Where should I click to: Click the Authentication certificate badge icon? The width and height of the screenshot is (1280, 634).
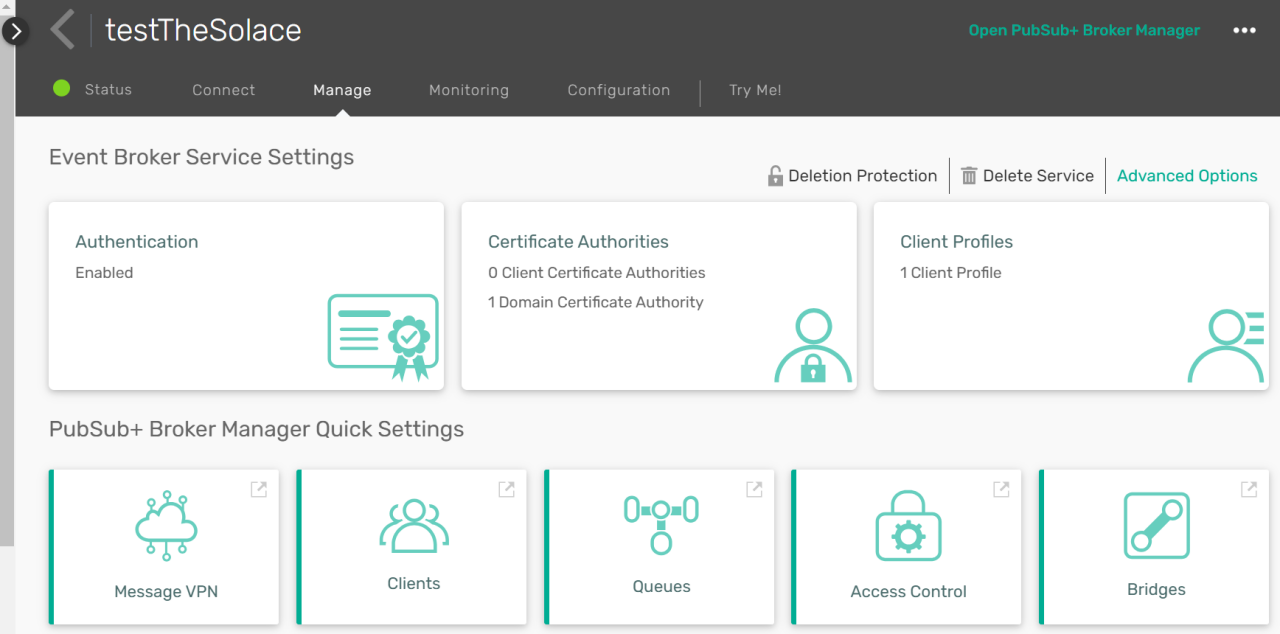point(383,337)
